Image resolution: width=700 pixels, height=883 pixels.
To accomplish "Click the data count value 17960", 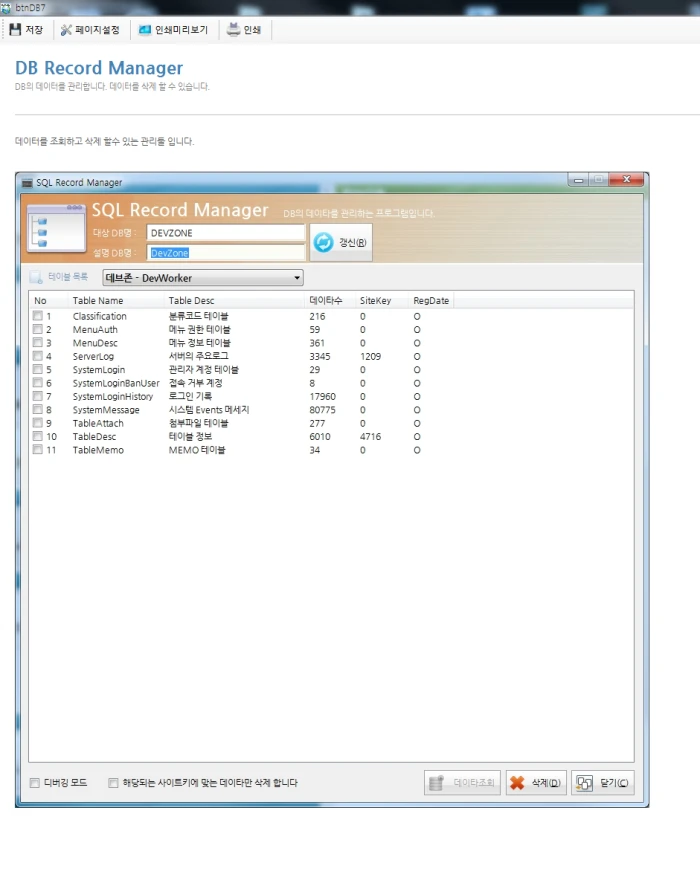I will (x=322, y=396).
